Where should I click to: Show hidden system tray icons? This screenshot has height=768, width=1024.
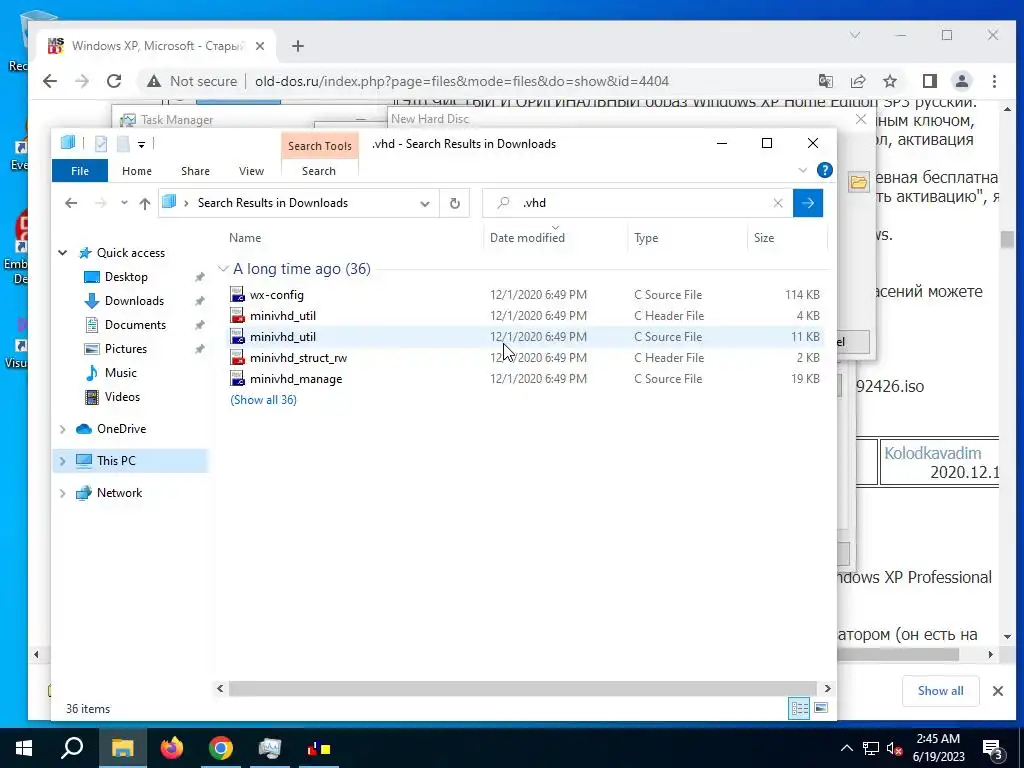click(x=846, y=748)
